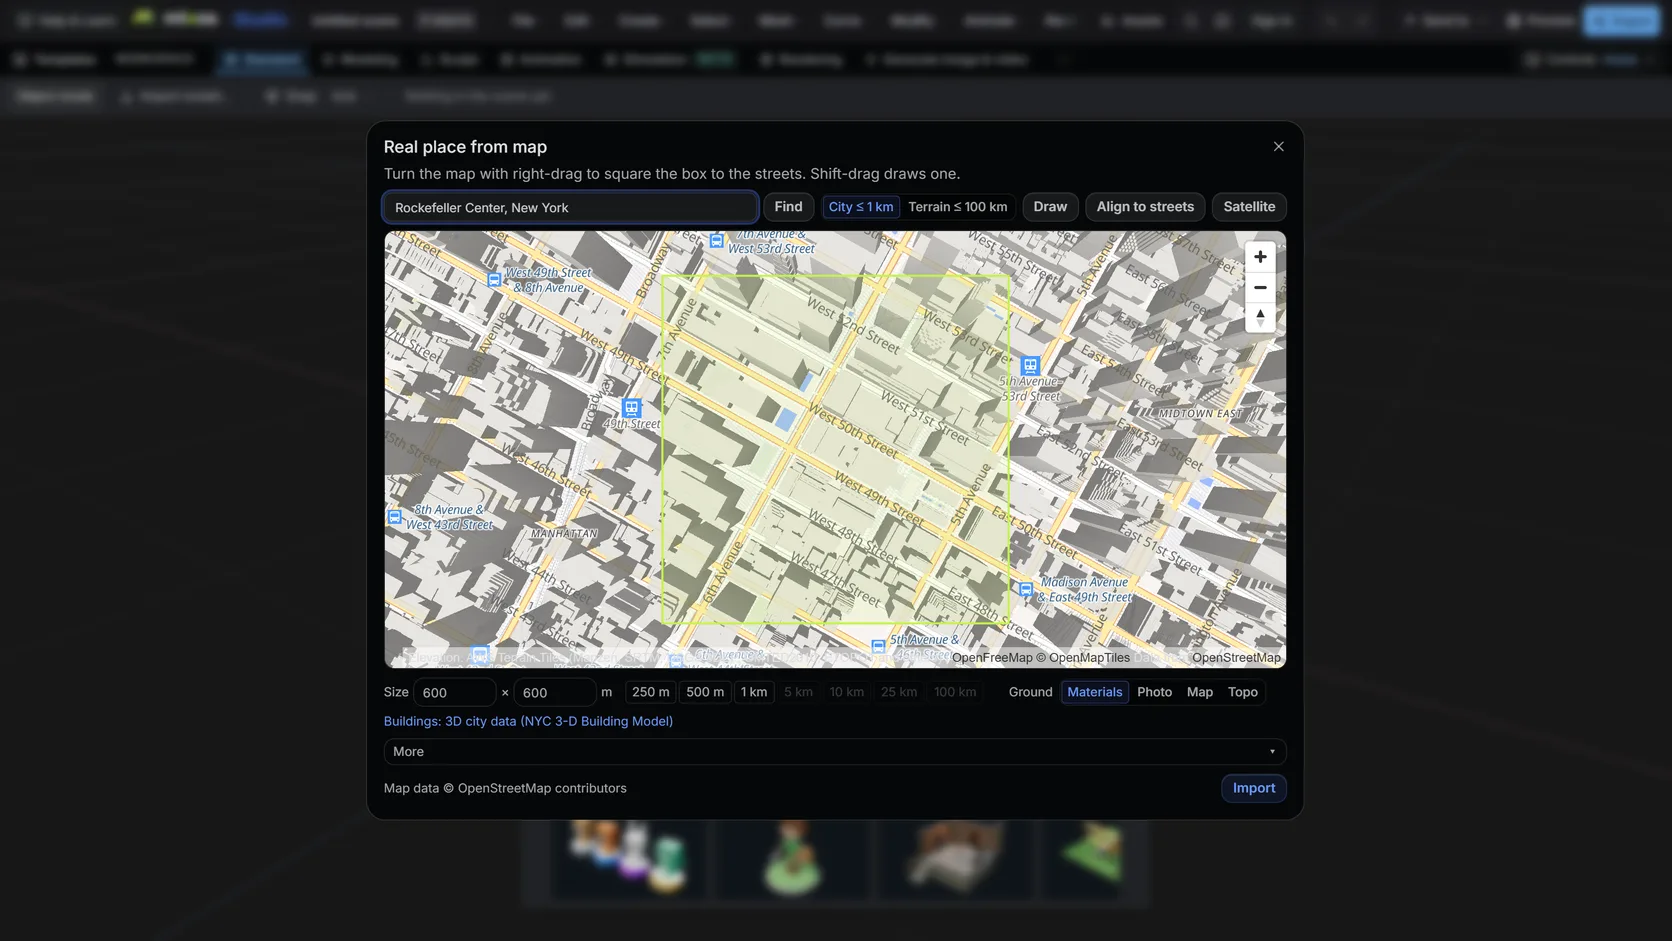The width and height of the screenshot is (1672, 941).
Task: Reset map bearing with compass icon
Action: pos(1260,318)
